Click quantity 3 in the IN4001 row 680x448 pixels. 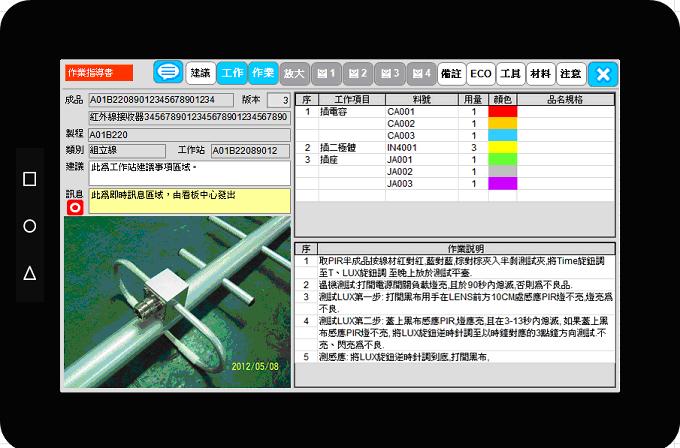click(473, 147)
